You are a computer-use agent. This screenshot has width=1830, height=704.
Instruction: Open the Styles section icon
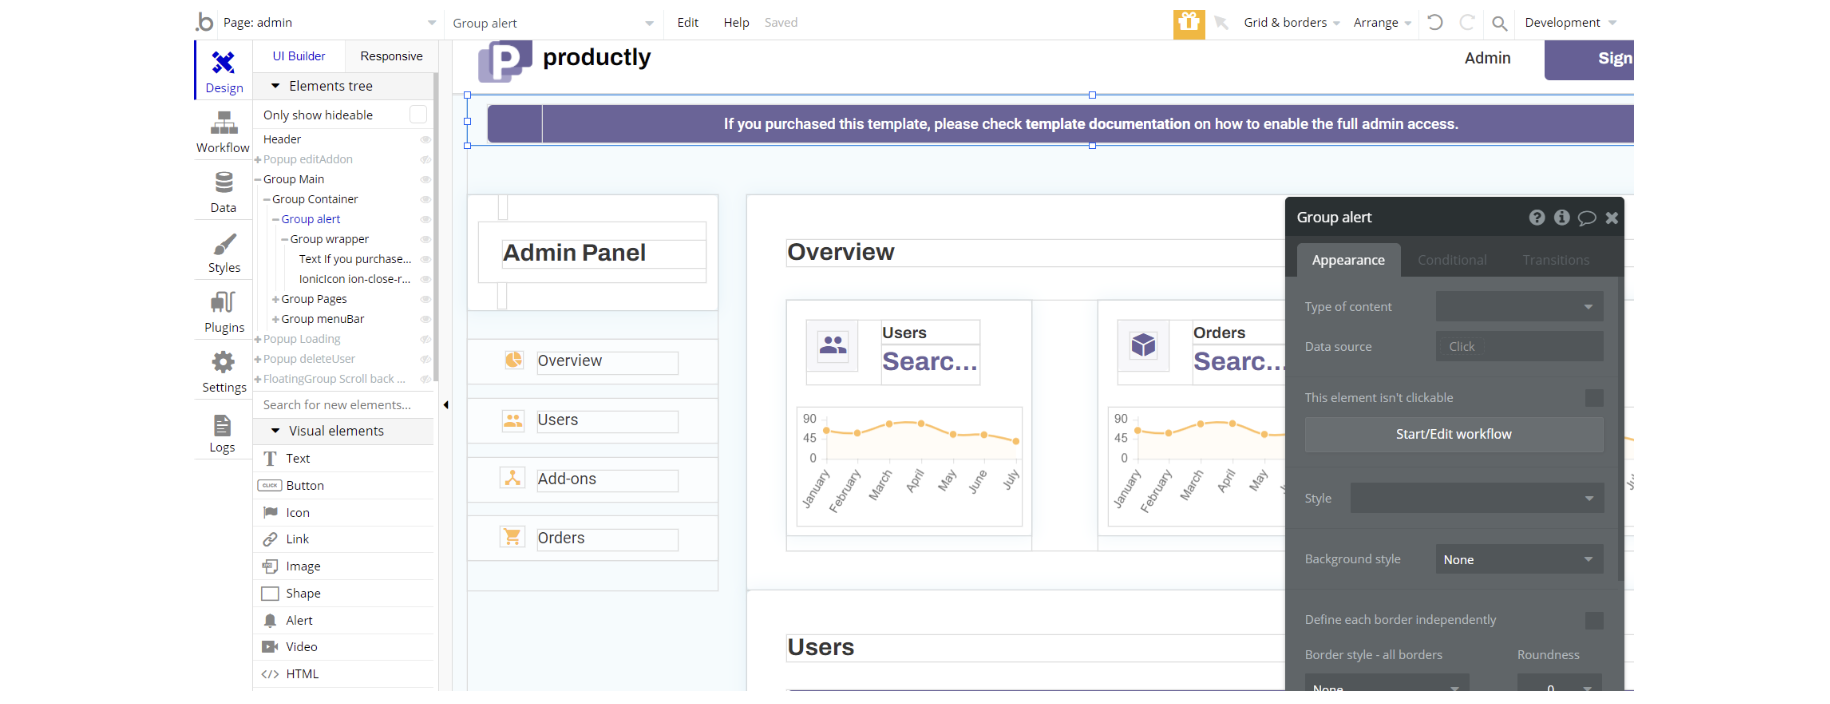coord(223,252)
